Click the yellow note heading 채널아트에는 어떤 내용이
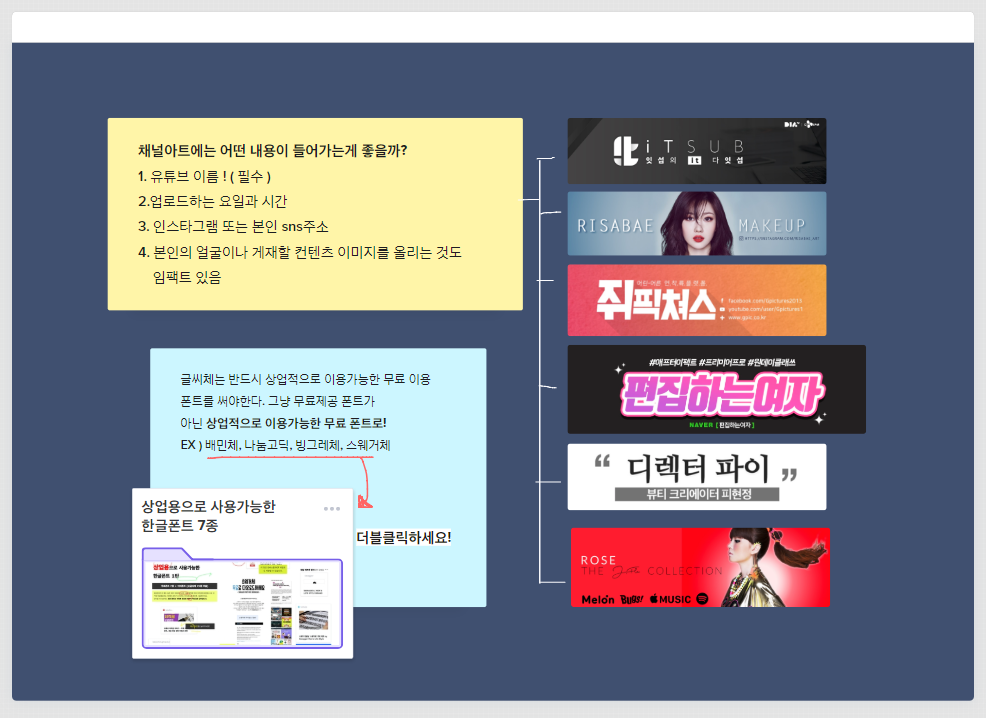Viewport: 986px width, 718px height. (x=272, y=151)
